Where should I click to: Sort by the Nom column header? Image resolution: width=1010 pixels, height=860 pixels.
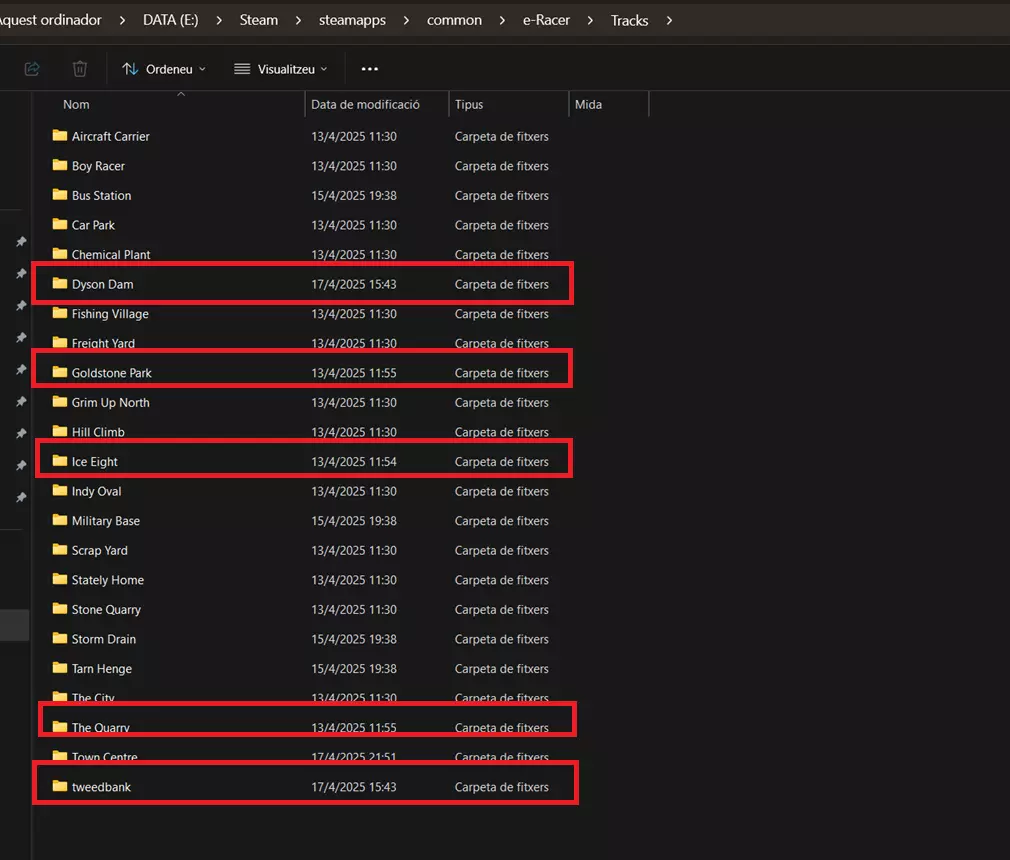76,105
